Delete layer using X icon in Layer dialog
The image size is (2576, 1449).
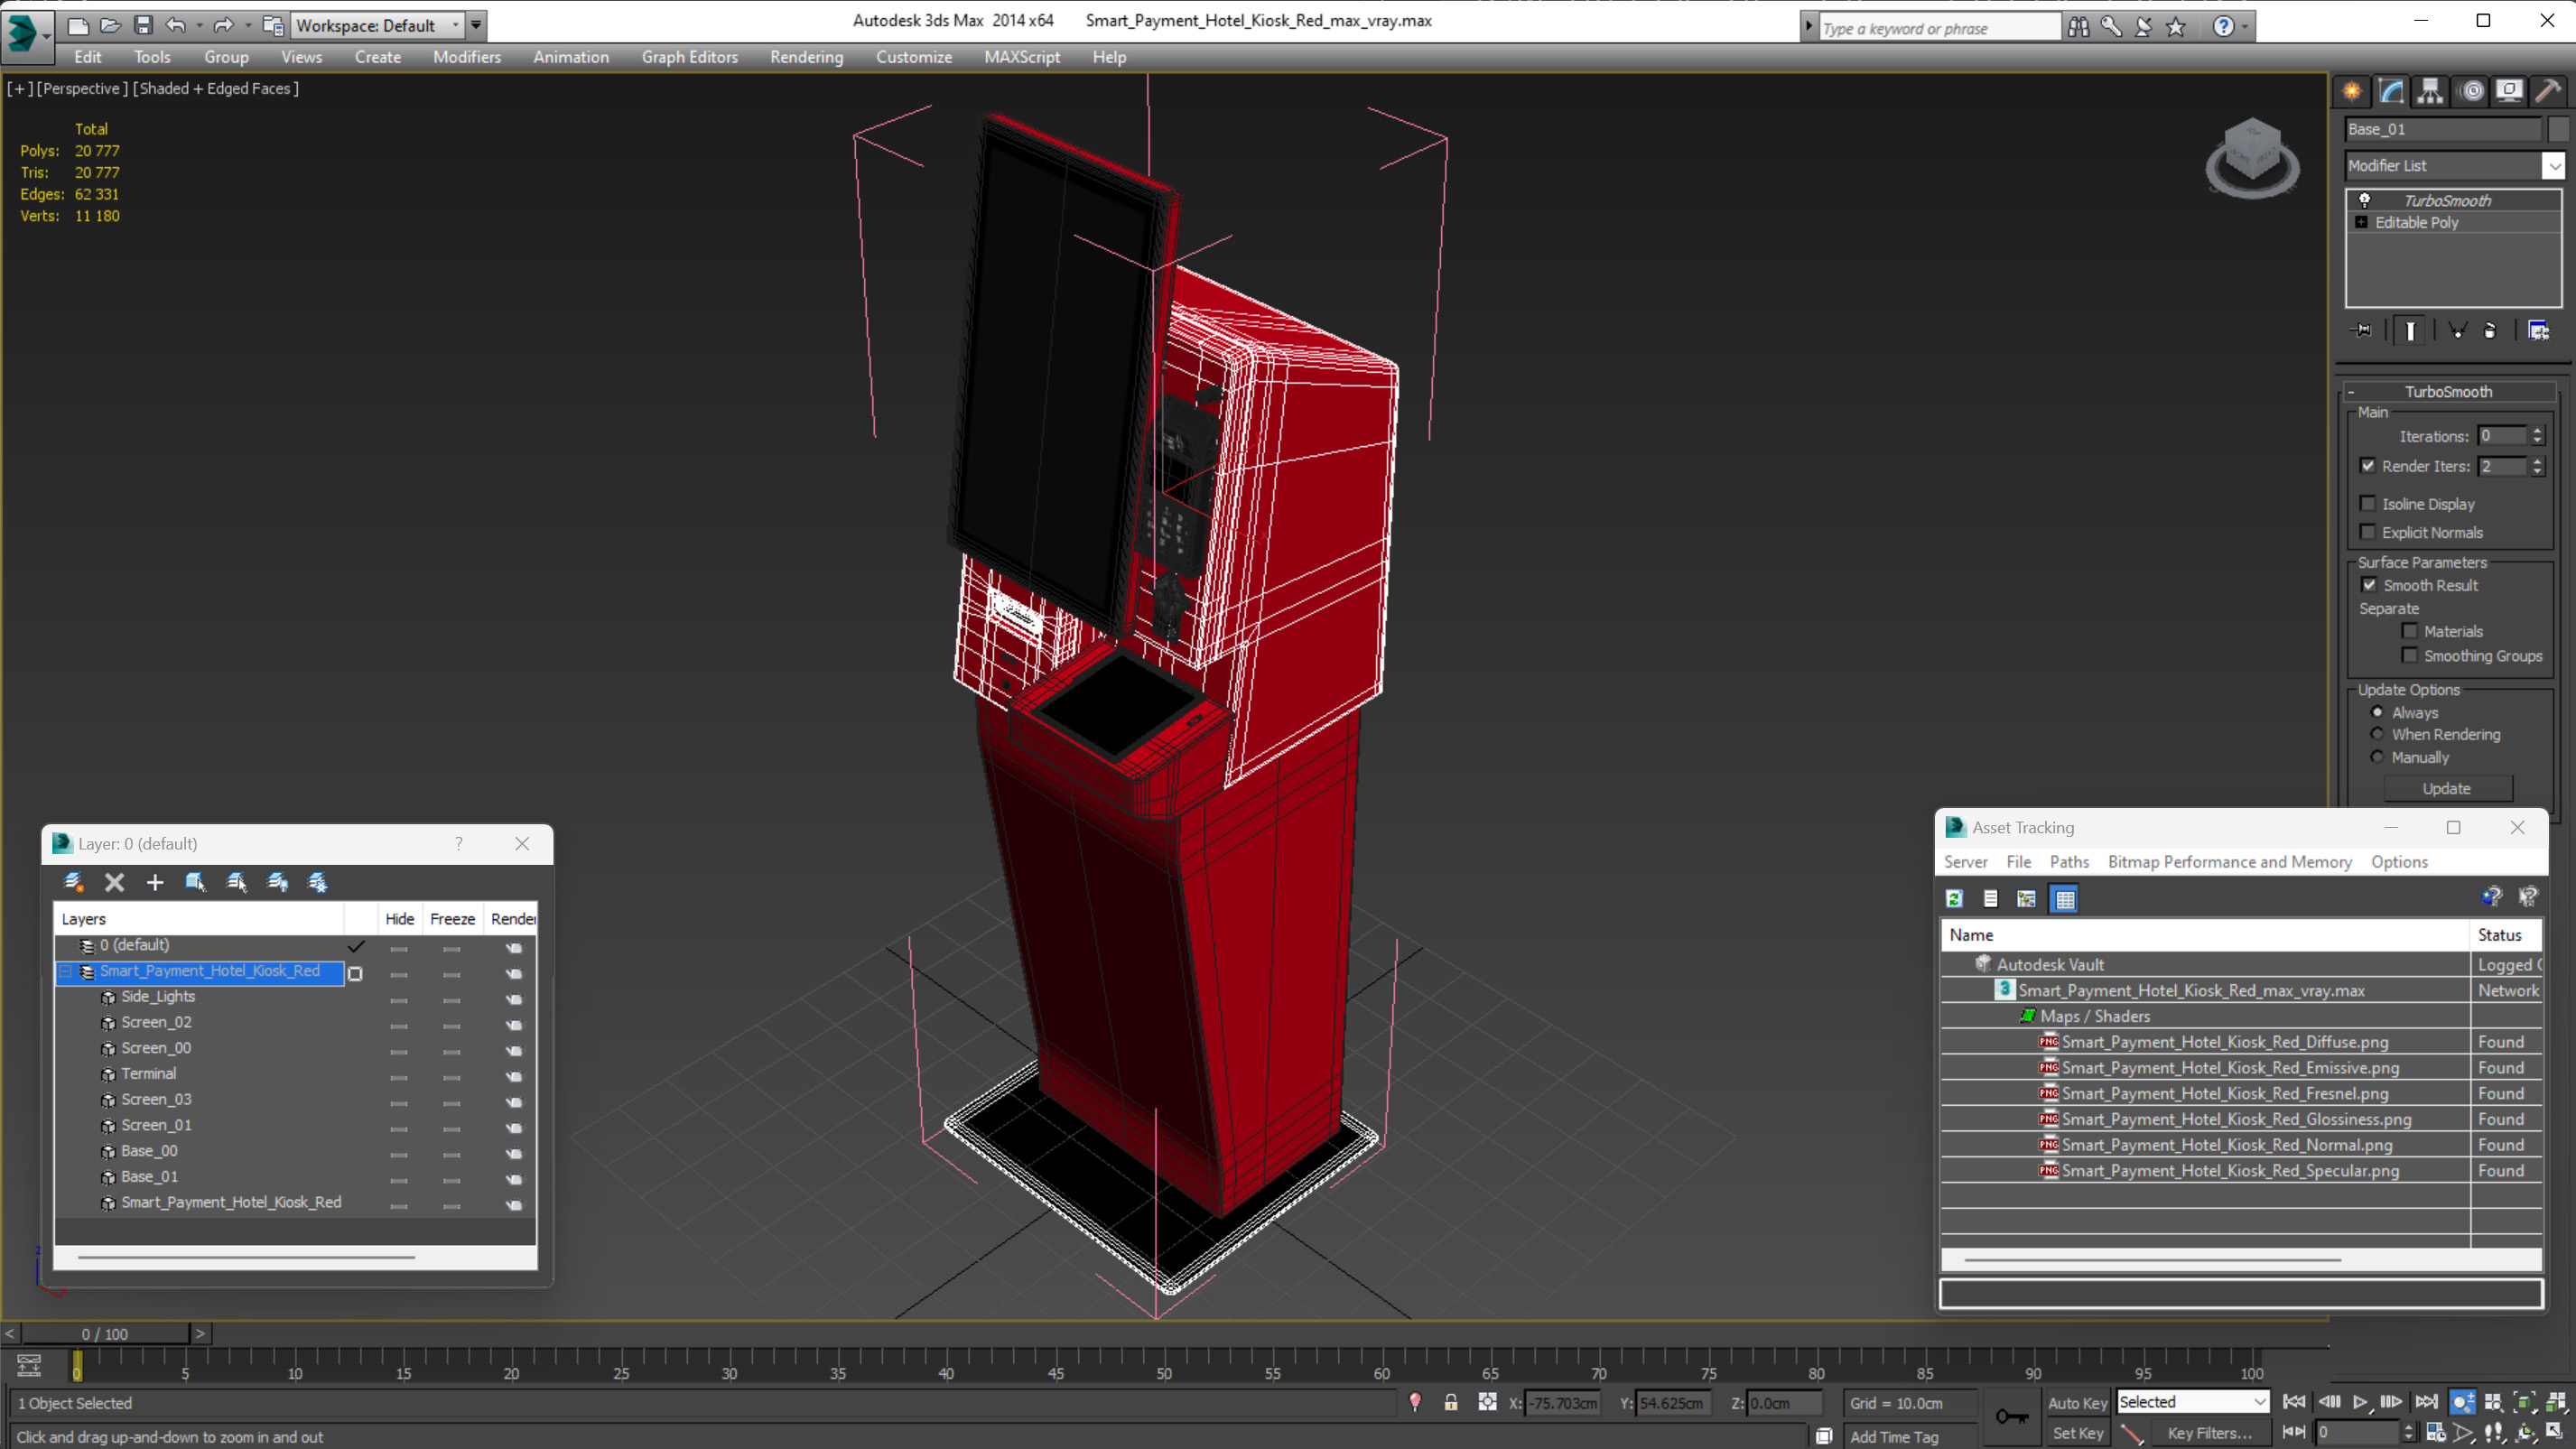pos(114,882)
